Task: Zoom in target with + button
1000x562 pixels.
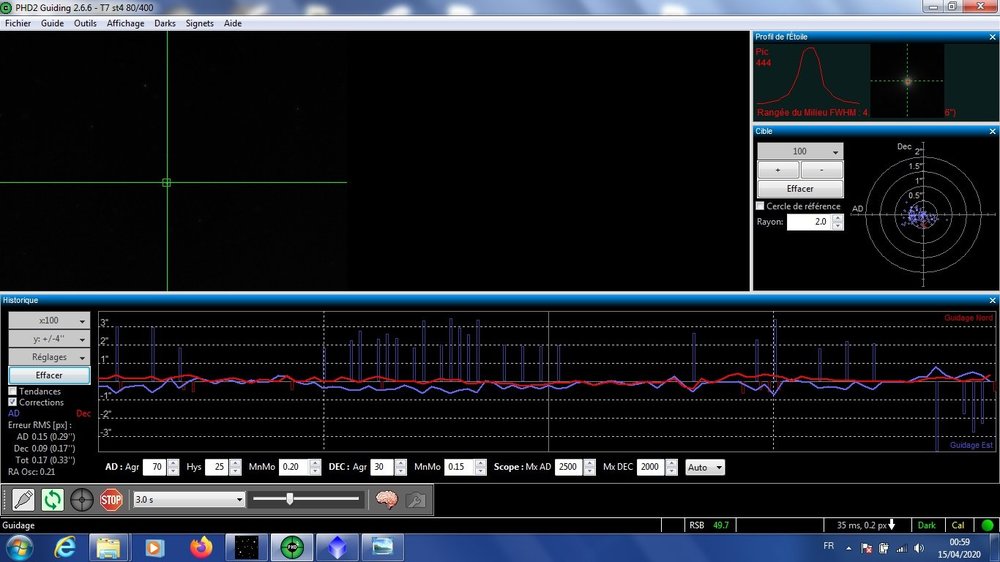Action: point(778,170)
